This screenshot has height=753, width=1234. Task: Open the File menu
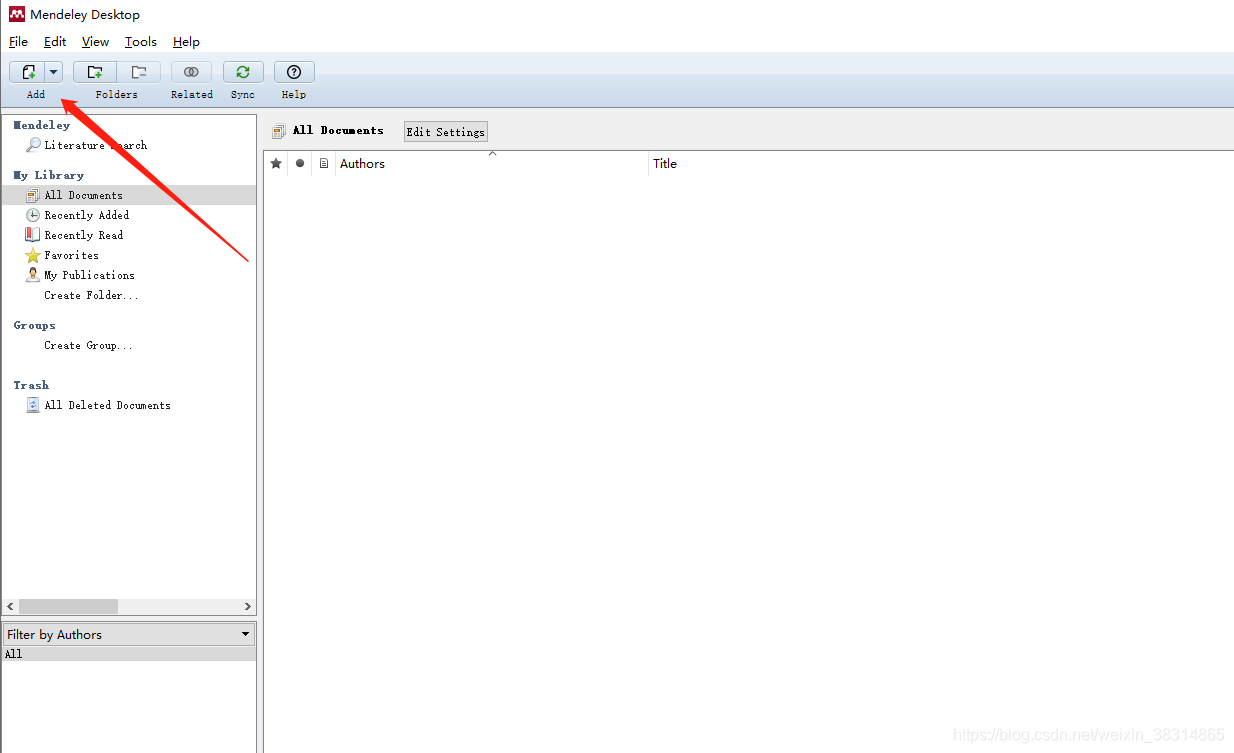pos(18,42)
